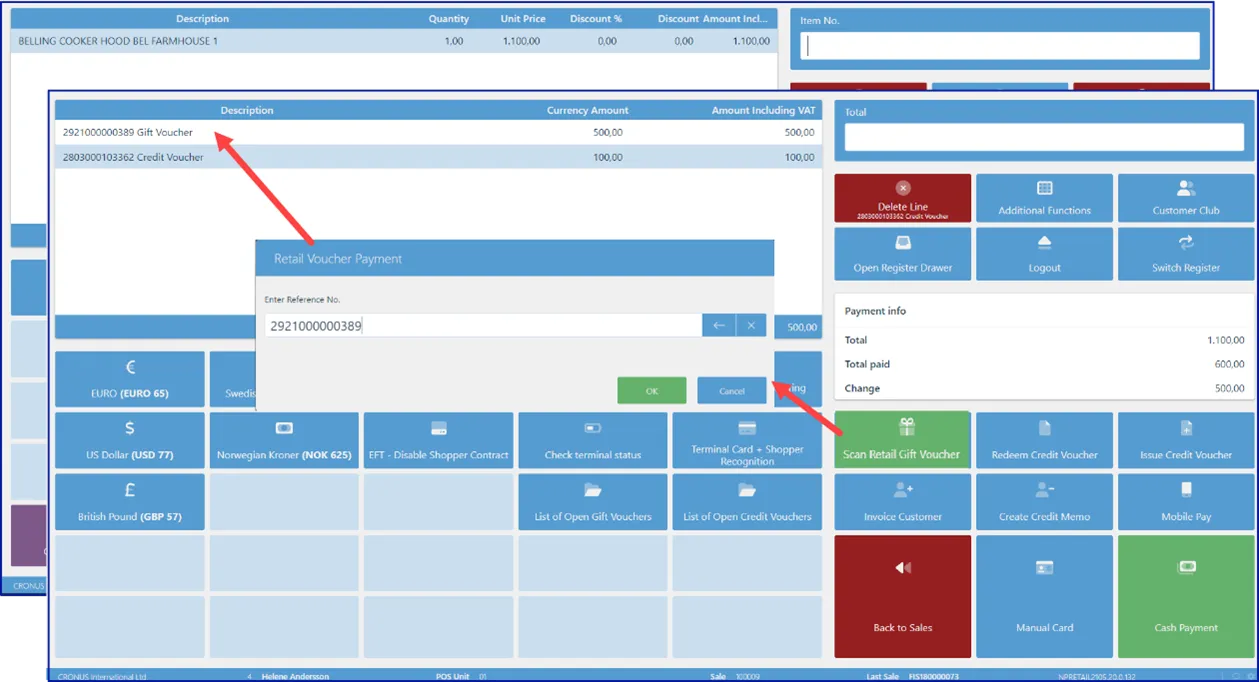
Task: Select the Logout tile
Action: [1044, 254]
